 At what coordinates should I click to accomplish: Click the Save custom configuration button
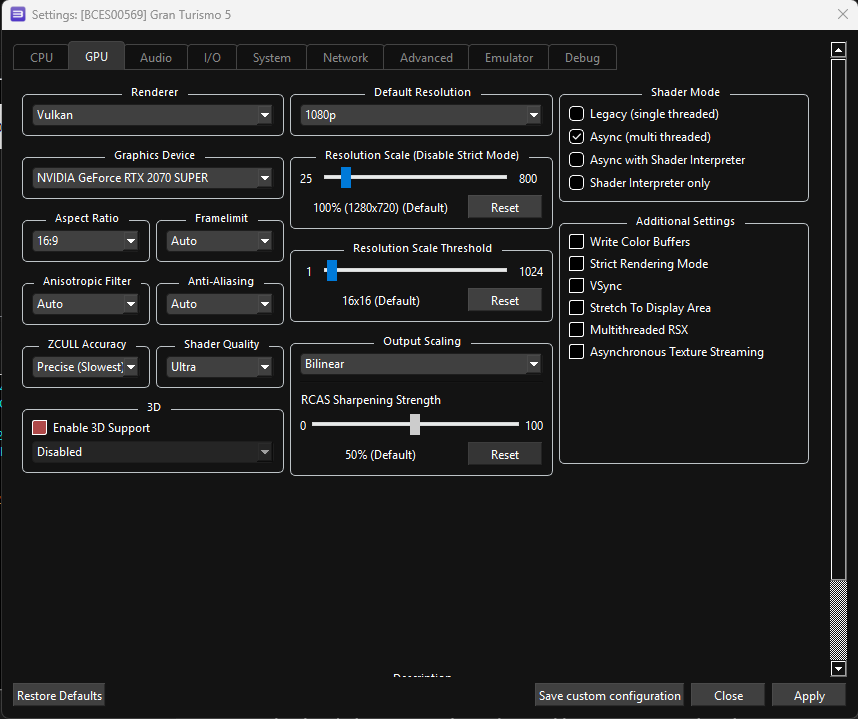point(609,696)
